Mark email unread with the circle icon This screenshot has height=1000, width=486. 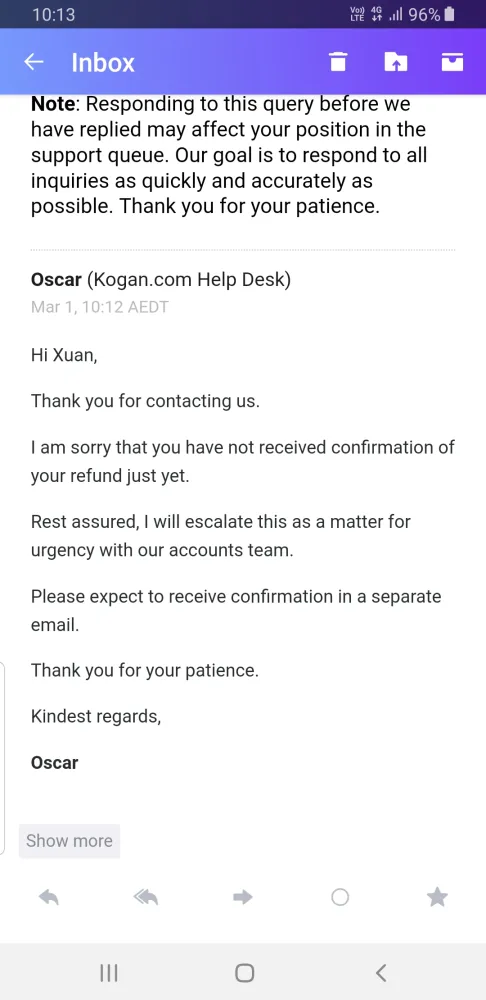(x=340, y=897)
